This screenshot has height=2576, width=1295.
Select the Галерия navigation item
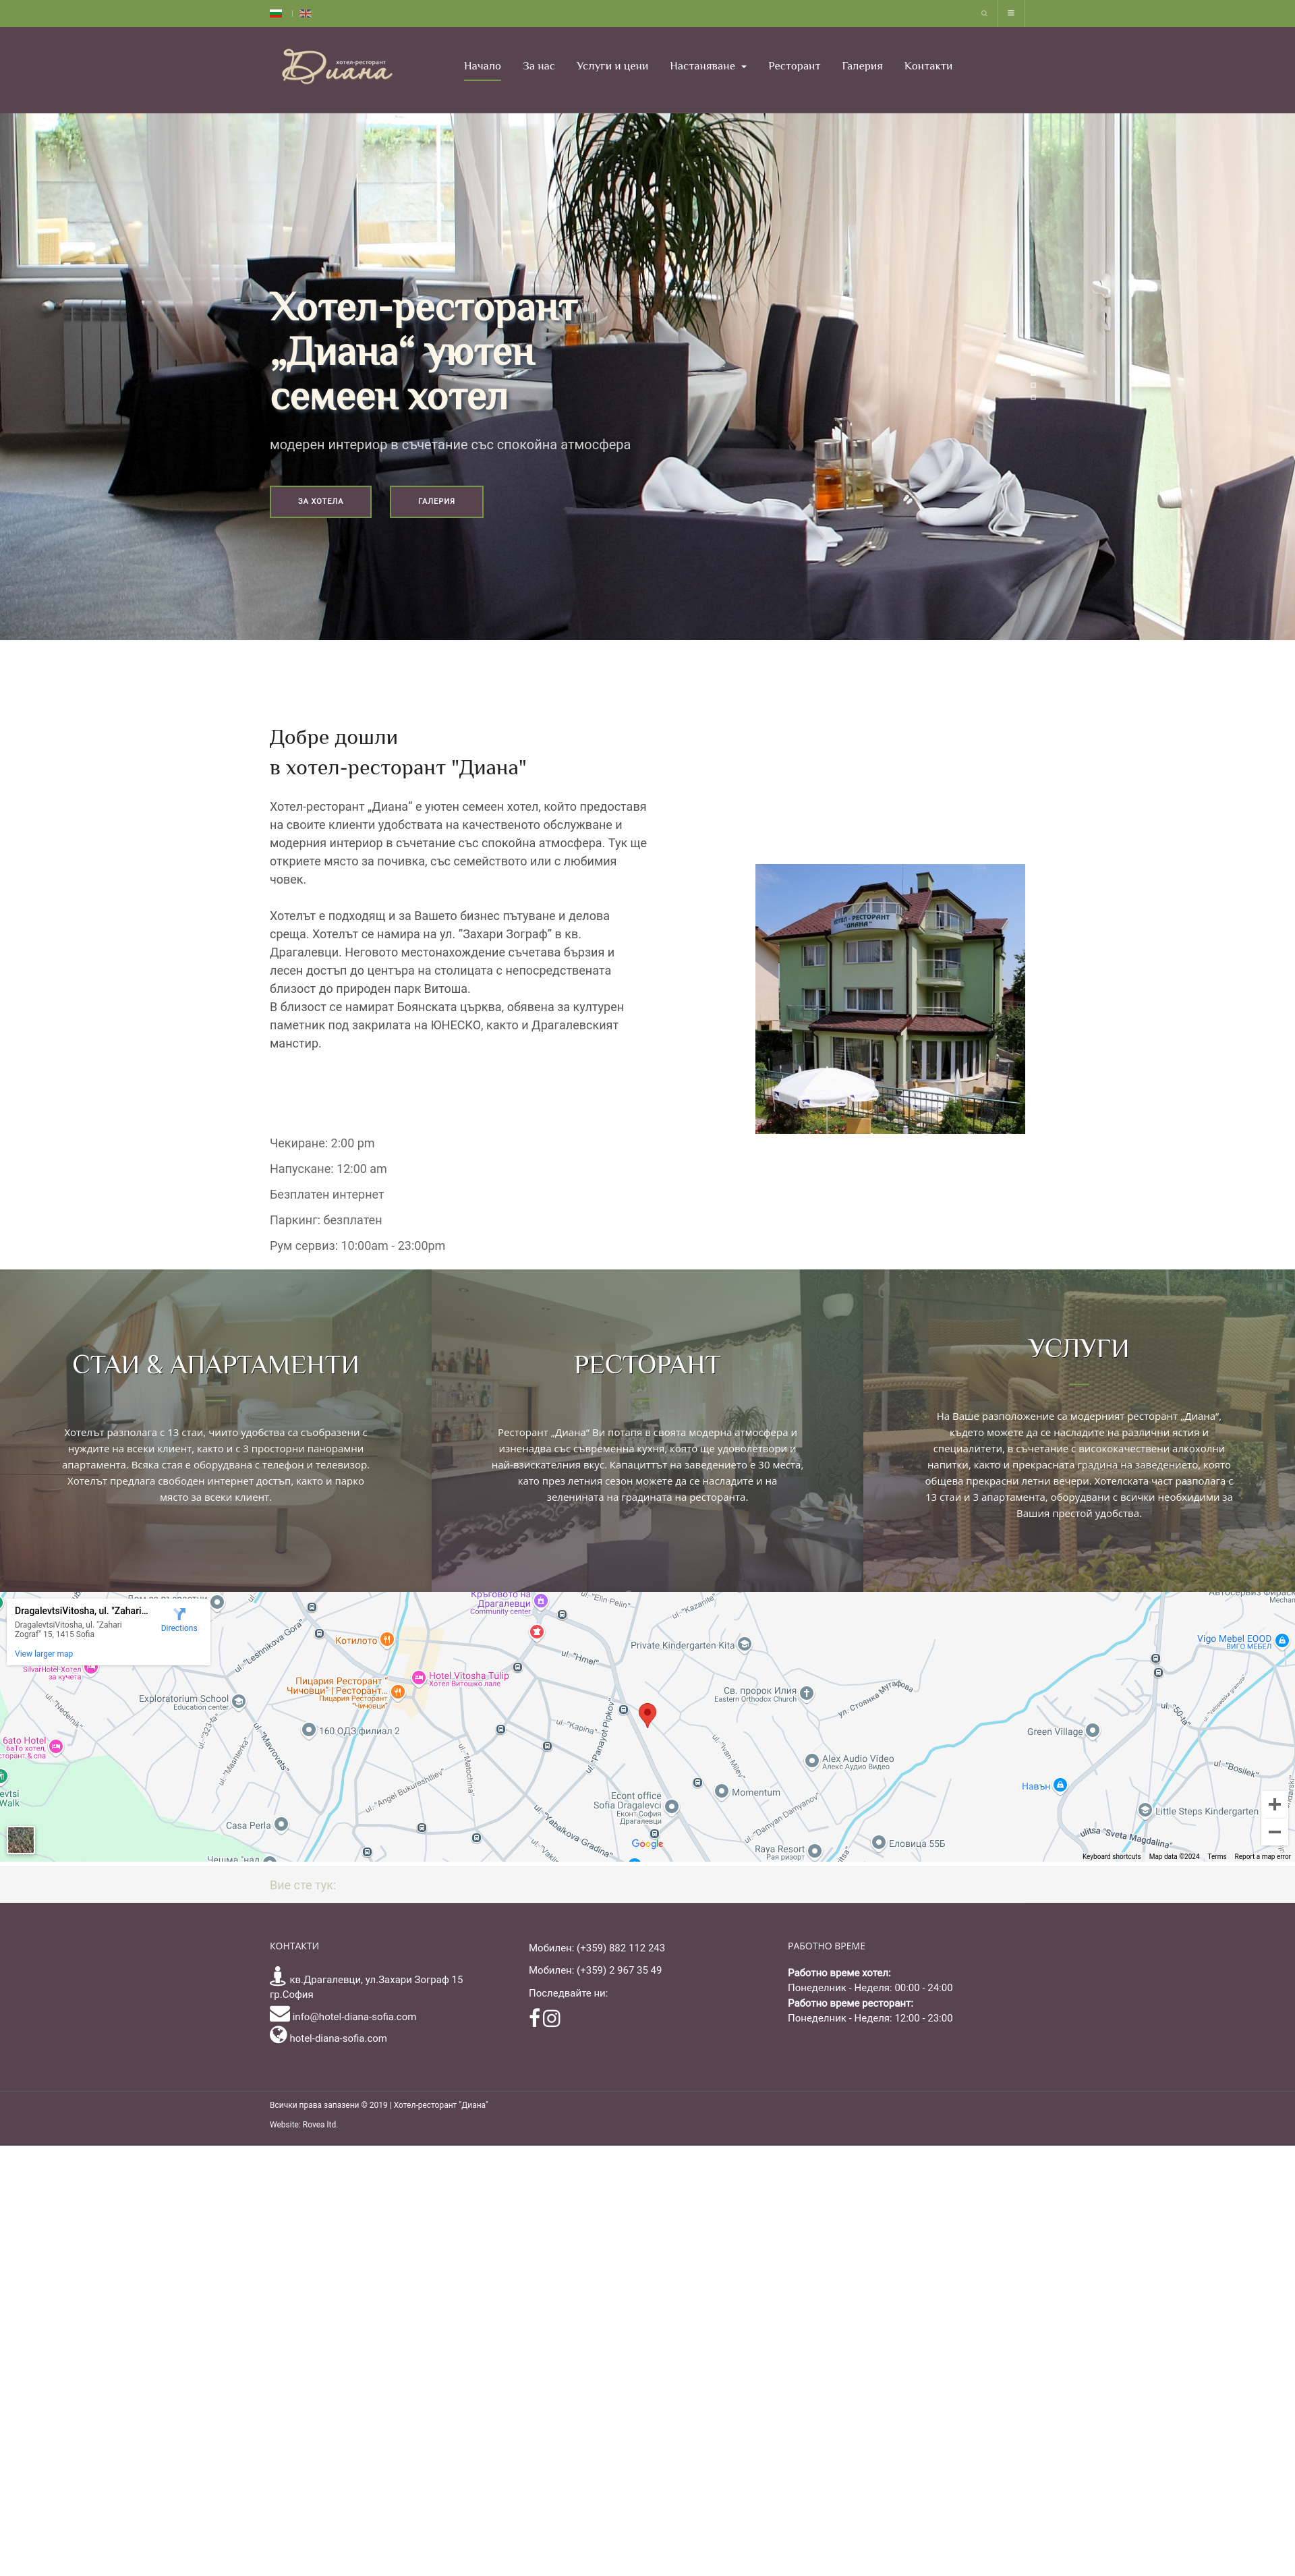[862, 66]
